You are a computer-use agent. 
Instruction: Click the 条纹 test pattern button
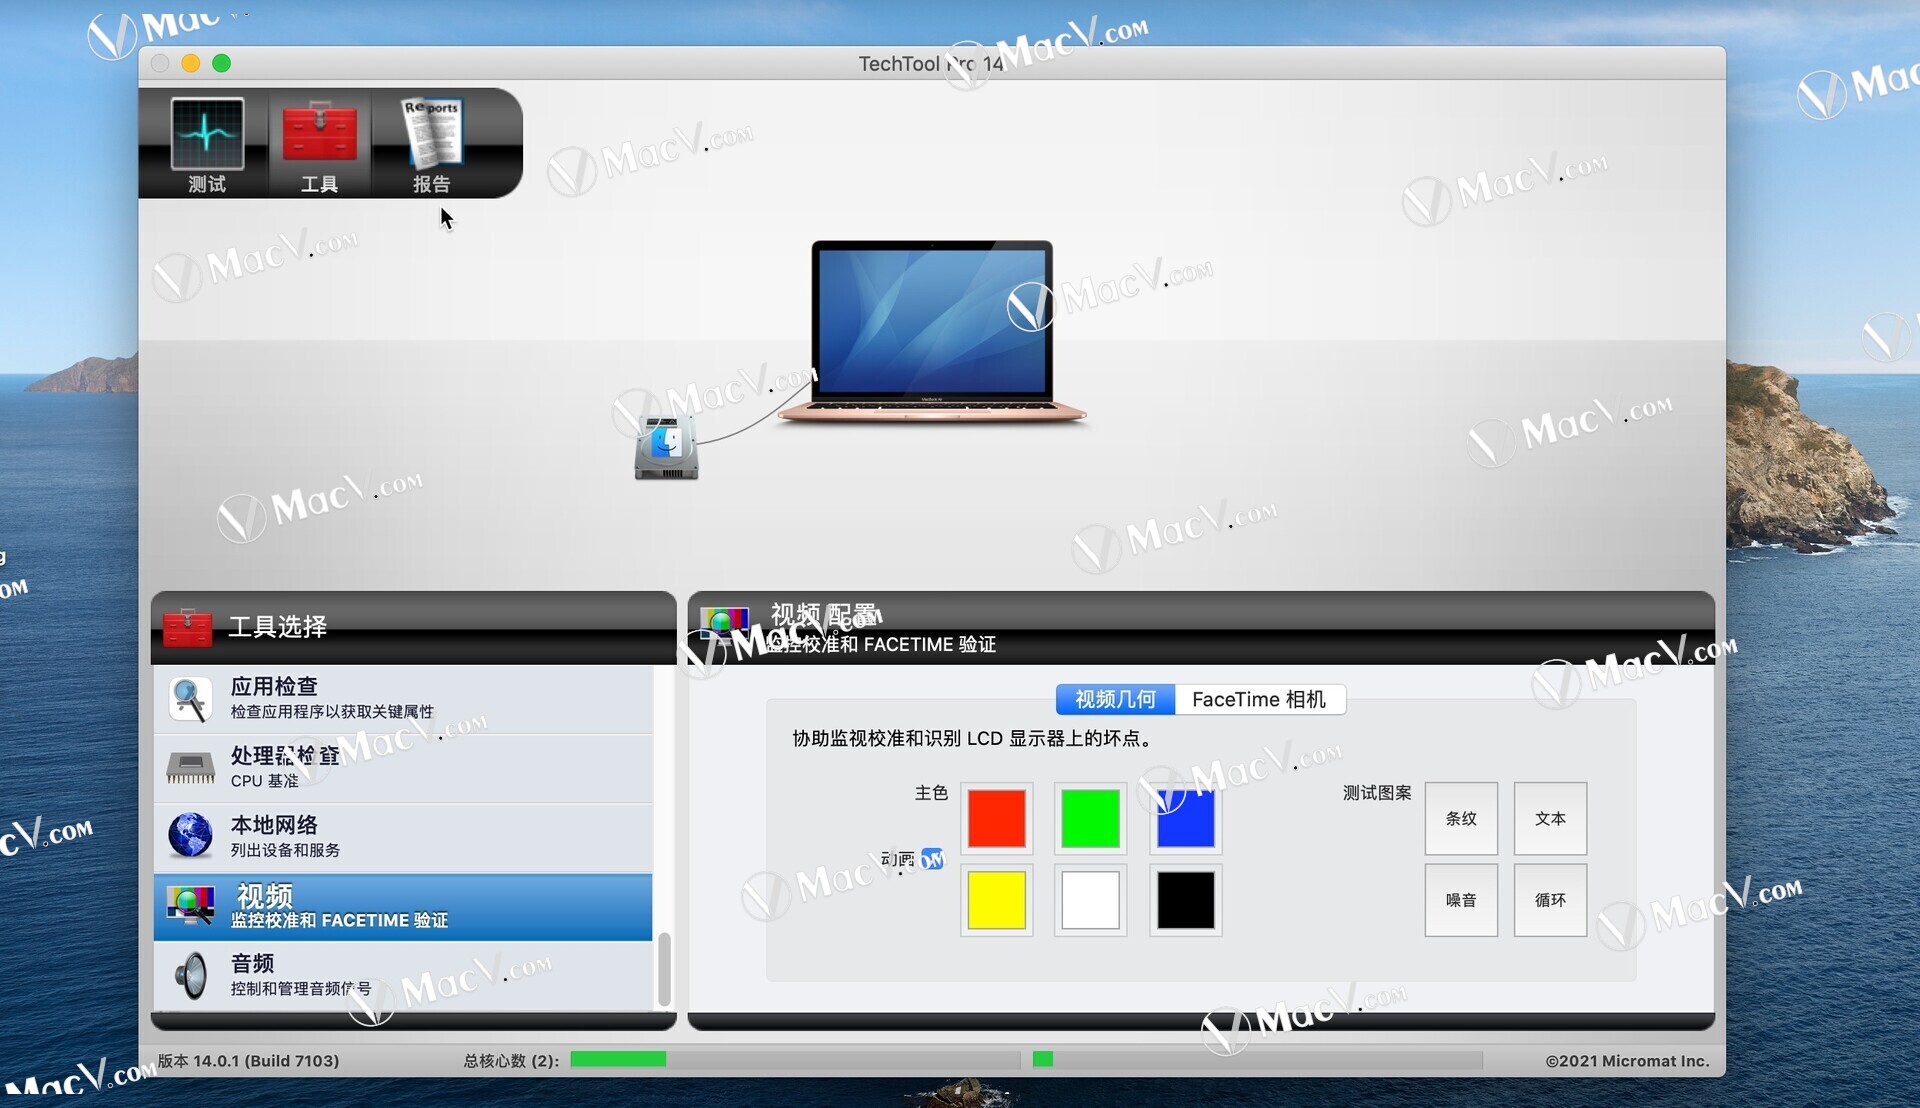pos(1461,818)
